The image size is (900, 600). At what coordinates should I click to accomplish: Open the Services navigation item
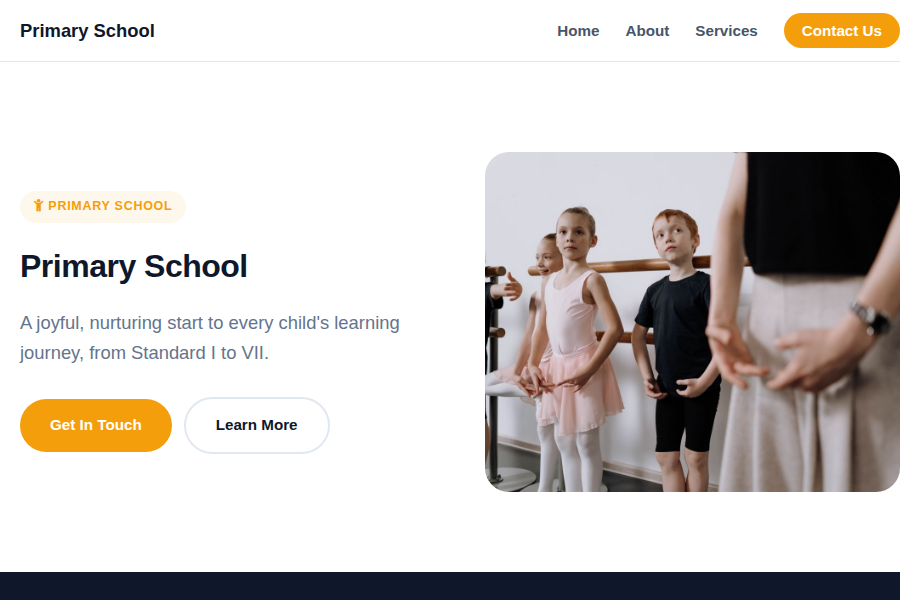coord(726,31)
